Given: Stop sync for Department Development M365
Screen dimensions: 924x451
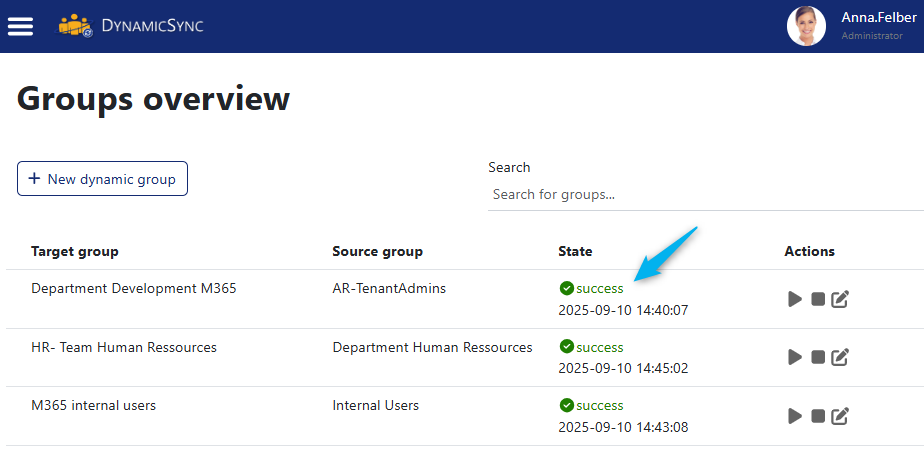Looking at the screenshot, I should click(x=818, y=299).
